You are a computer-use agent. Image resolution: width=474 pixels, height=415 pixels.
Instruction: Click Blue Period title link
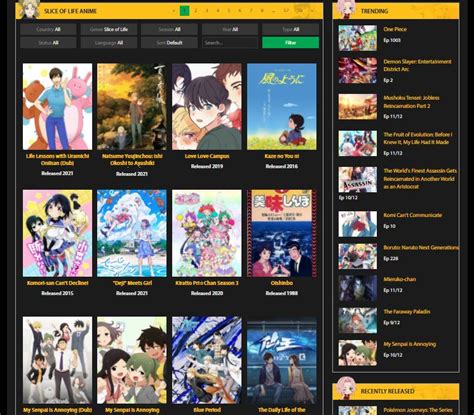pyautogui.click(x=207, y=410)
